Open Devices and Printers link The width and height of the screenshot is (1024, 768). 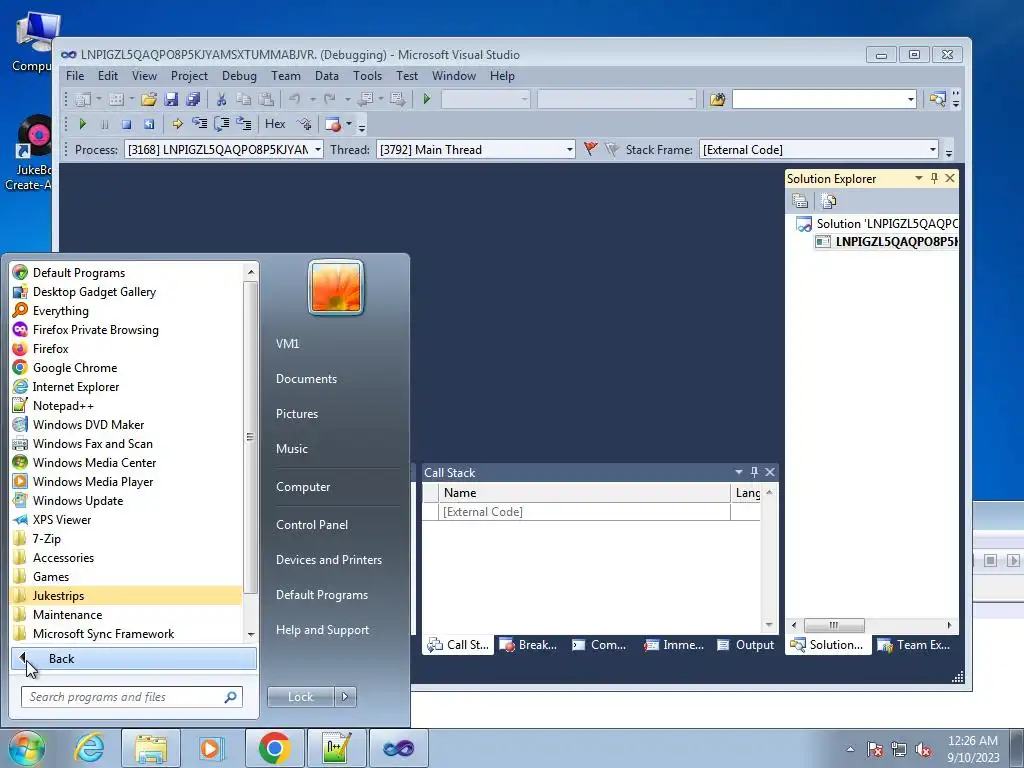point(328,560)
